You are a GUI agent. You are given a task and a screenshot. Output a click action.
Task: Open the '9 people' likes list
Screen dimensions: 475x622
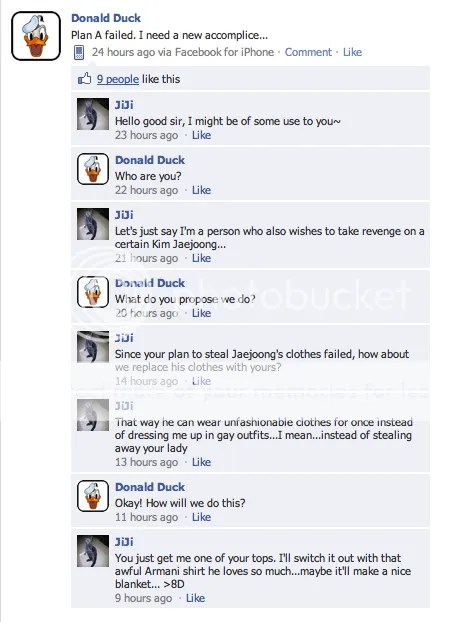point(118,79)
